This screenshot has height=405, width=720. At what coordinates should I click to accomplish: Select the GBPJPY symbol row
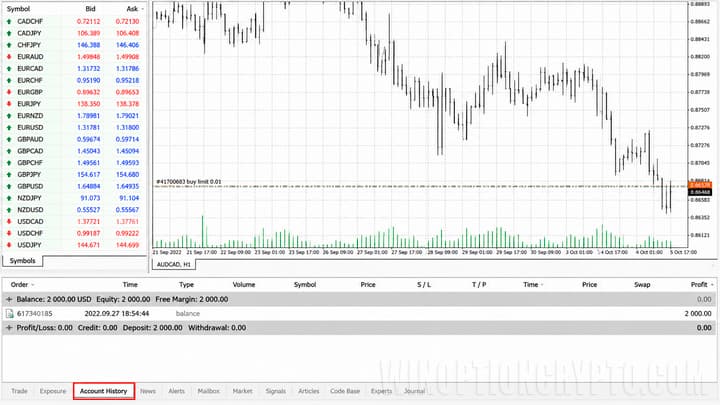point(73,174)
